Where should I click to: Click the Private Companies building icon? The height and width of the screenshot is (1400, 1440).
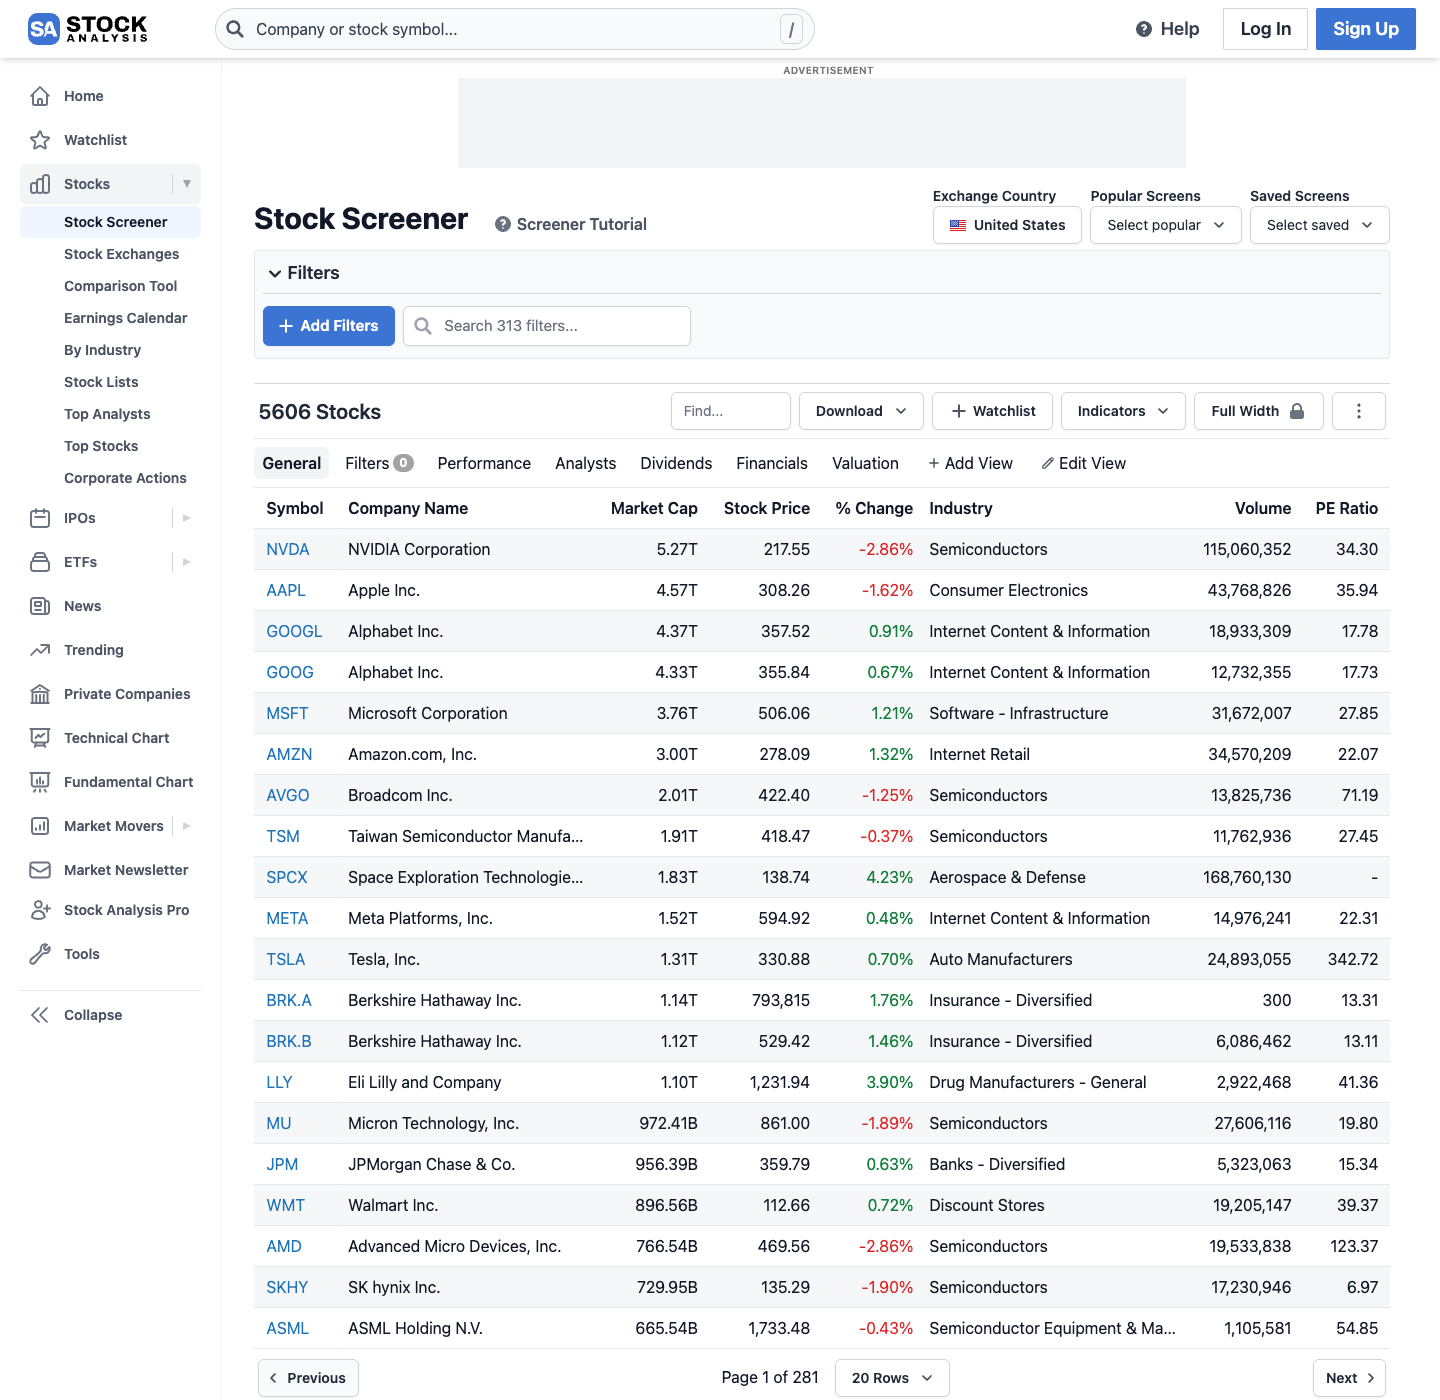pos(40,694)
